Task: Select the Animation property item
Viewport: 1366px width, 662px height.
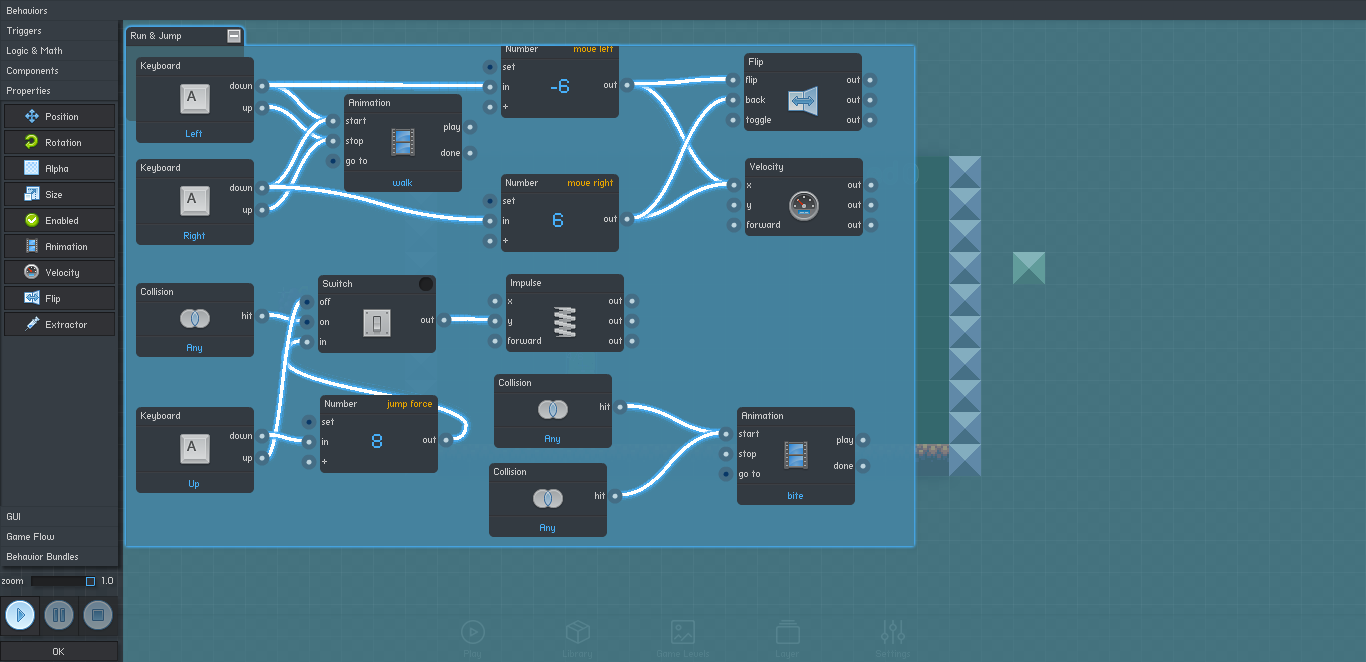Action: point(60,246)
